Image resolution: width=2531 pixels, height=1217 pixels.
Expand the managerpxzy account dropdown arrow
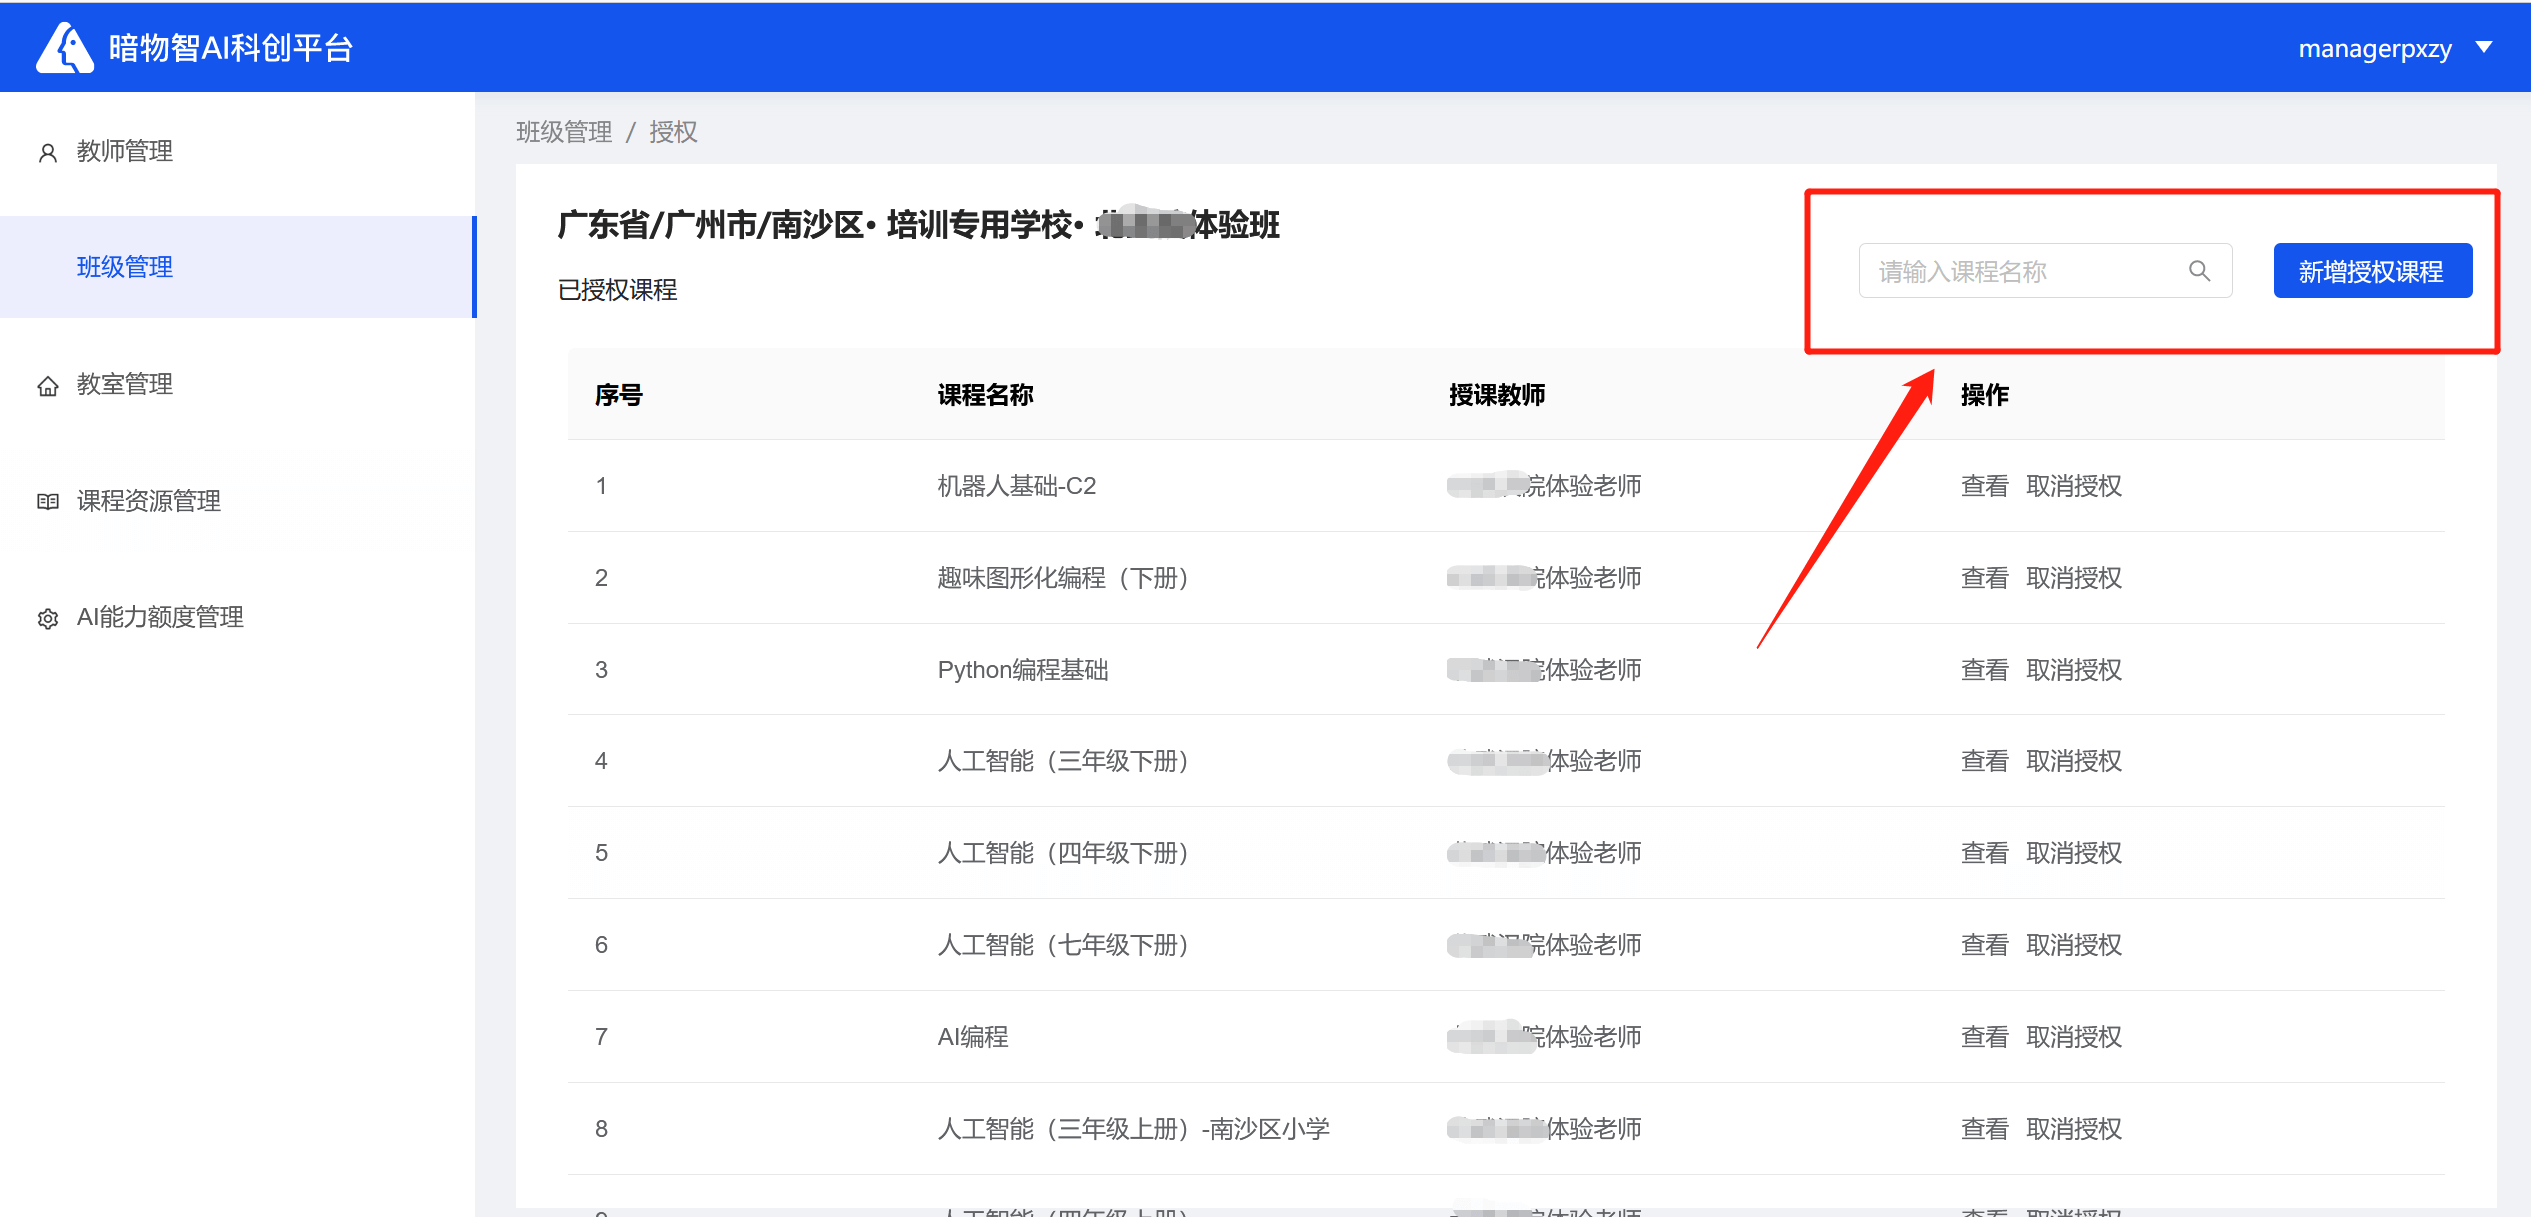click(2484, 48)
